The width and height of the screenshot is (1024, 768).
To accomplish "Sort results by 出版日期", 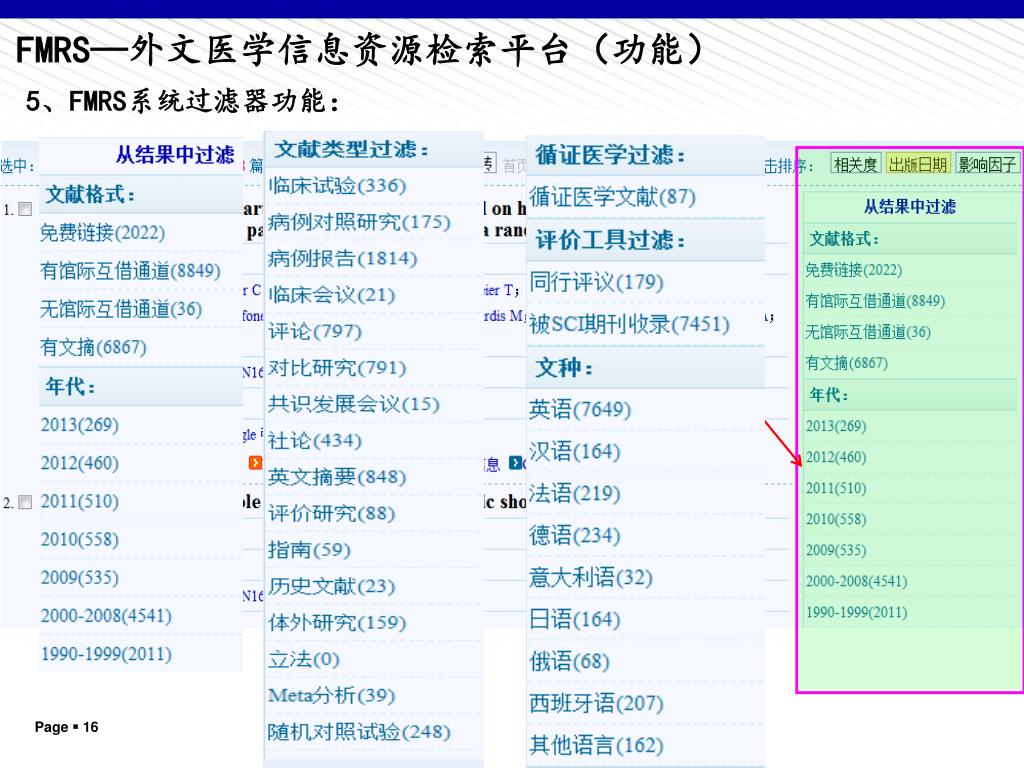I will click(918, 164).
